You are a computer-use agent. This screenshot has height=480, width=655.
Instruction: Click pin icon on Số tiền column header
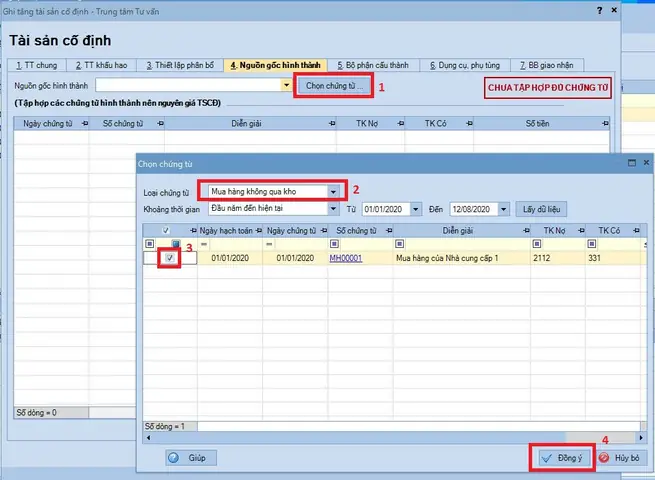click(x=602, y=122)
